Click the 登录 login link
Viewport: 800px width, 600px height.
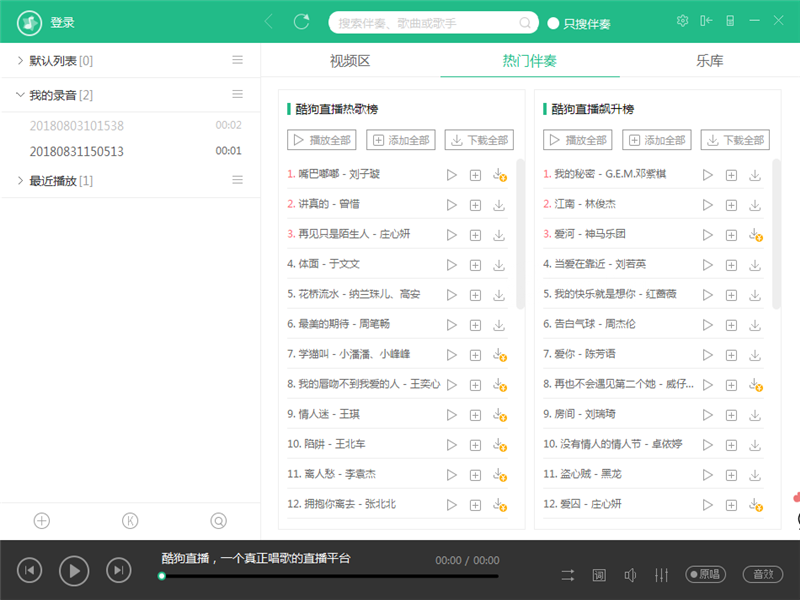[62, 22]
